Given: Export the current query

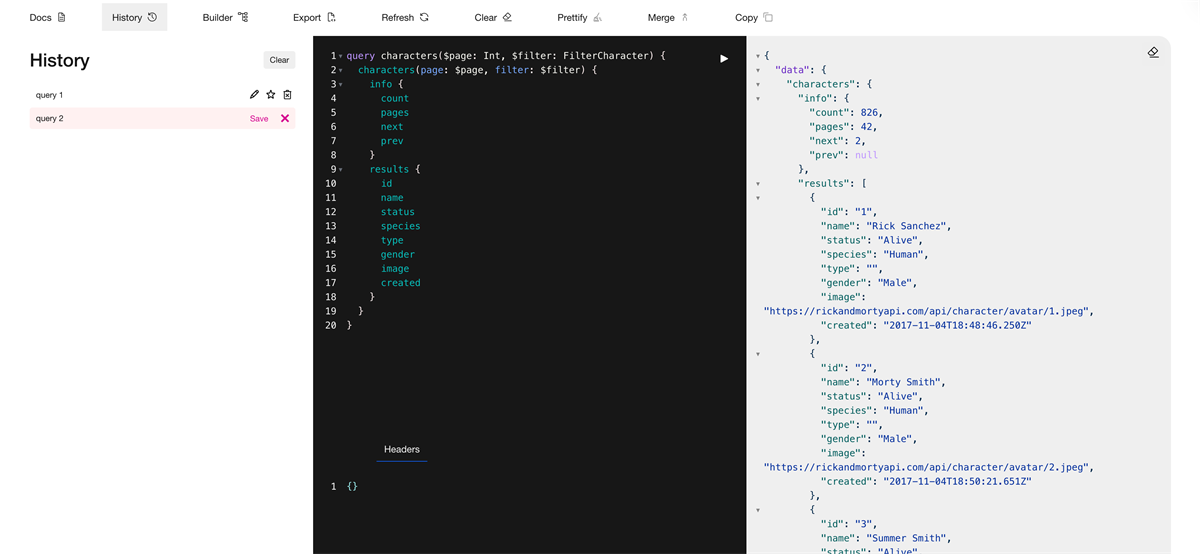Looking at the screenshot, I should [x=314, y=17].
